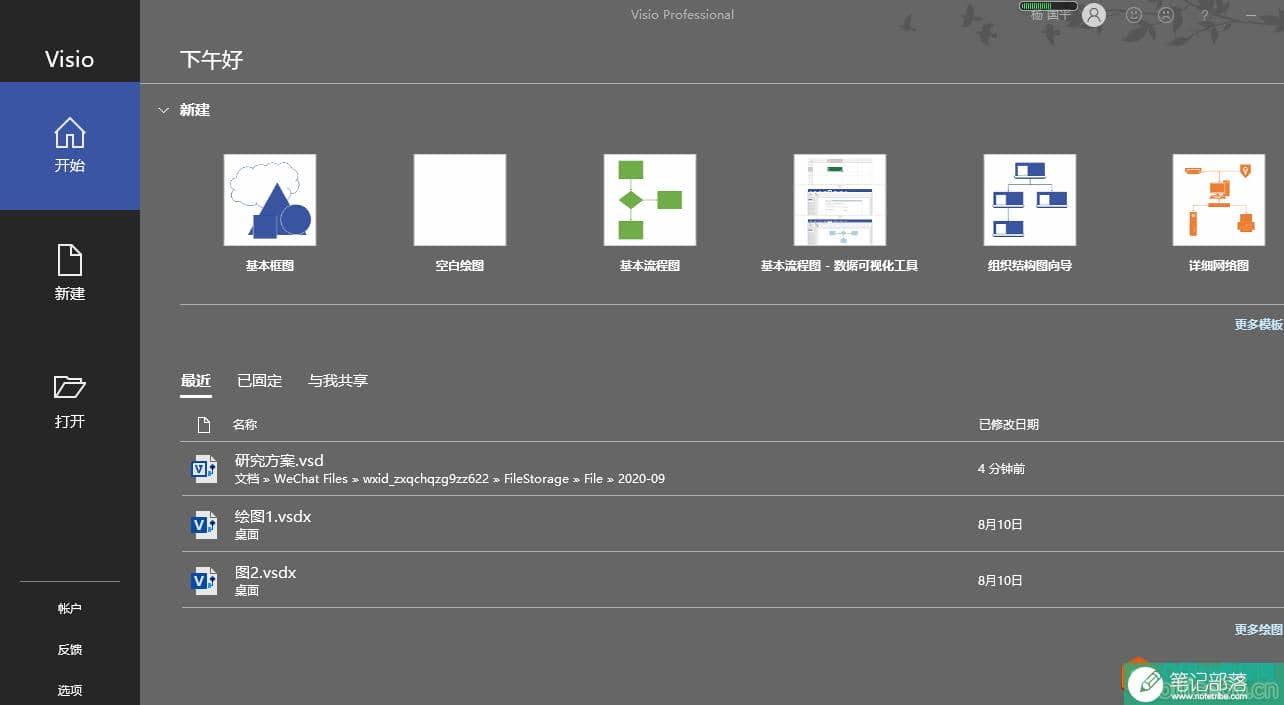The image size is (1284, 705).
Task: Open the 开始 home page icon
Action: pyautogui.click(x=70, y=133)
